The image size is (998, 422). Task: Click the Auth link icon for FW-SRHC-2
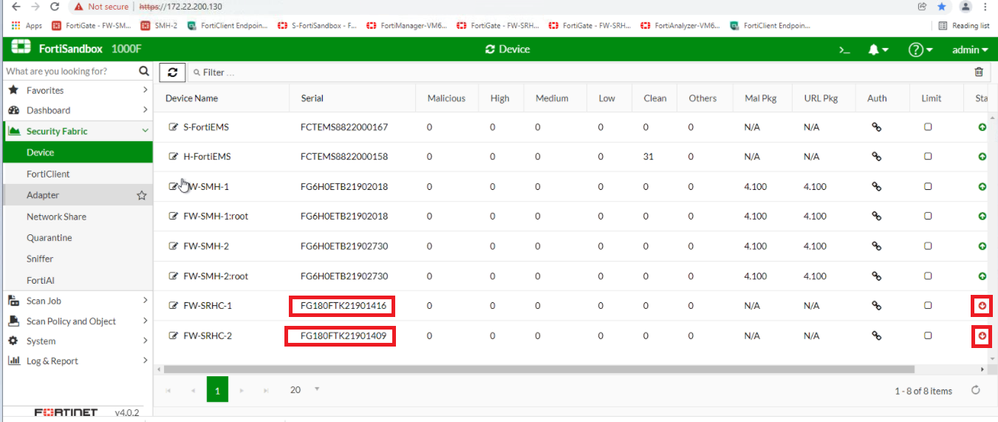[876, 335]
